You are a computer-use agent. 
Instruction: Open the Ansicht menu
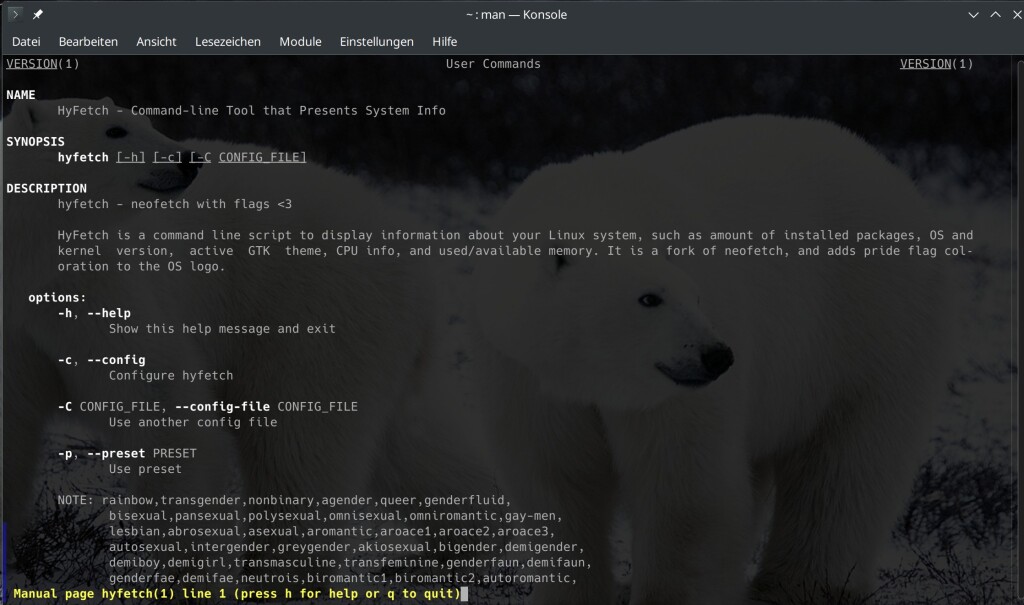(156, 42)
